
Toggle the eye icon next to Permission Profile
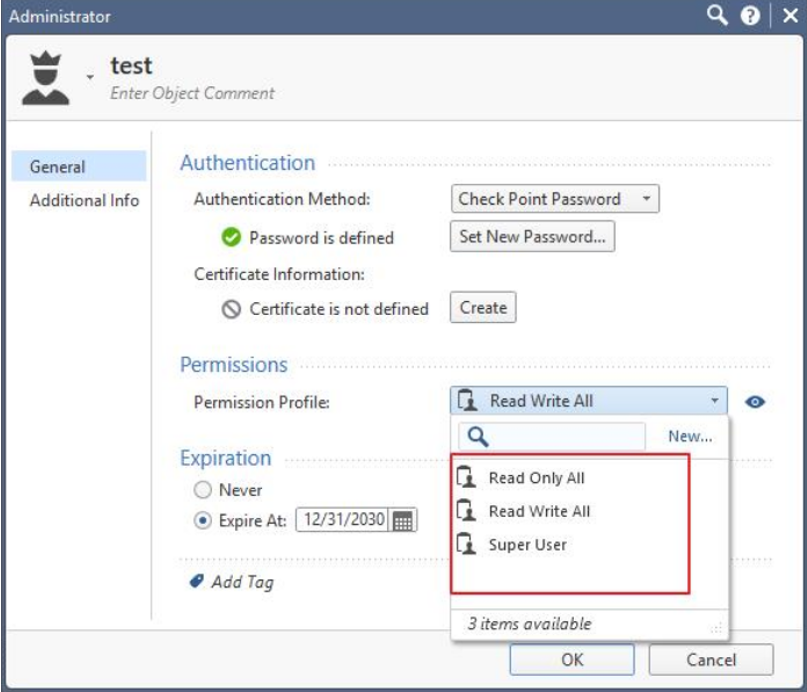(756, 402)
